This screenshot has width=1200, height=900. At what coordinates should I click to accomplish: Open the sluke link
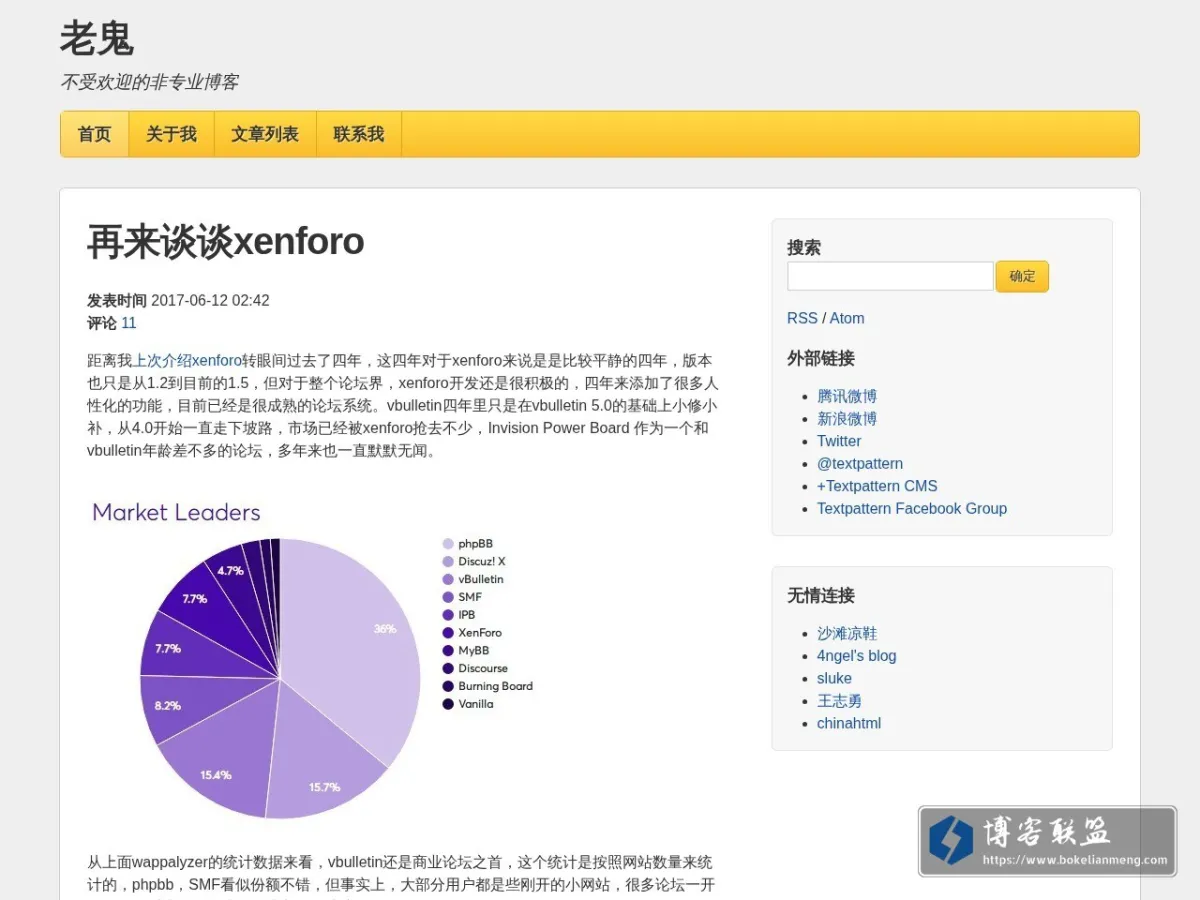pyautogui.click(x=834, y=678)
